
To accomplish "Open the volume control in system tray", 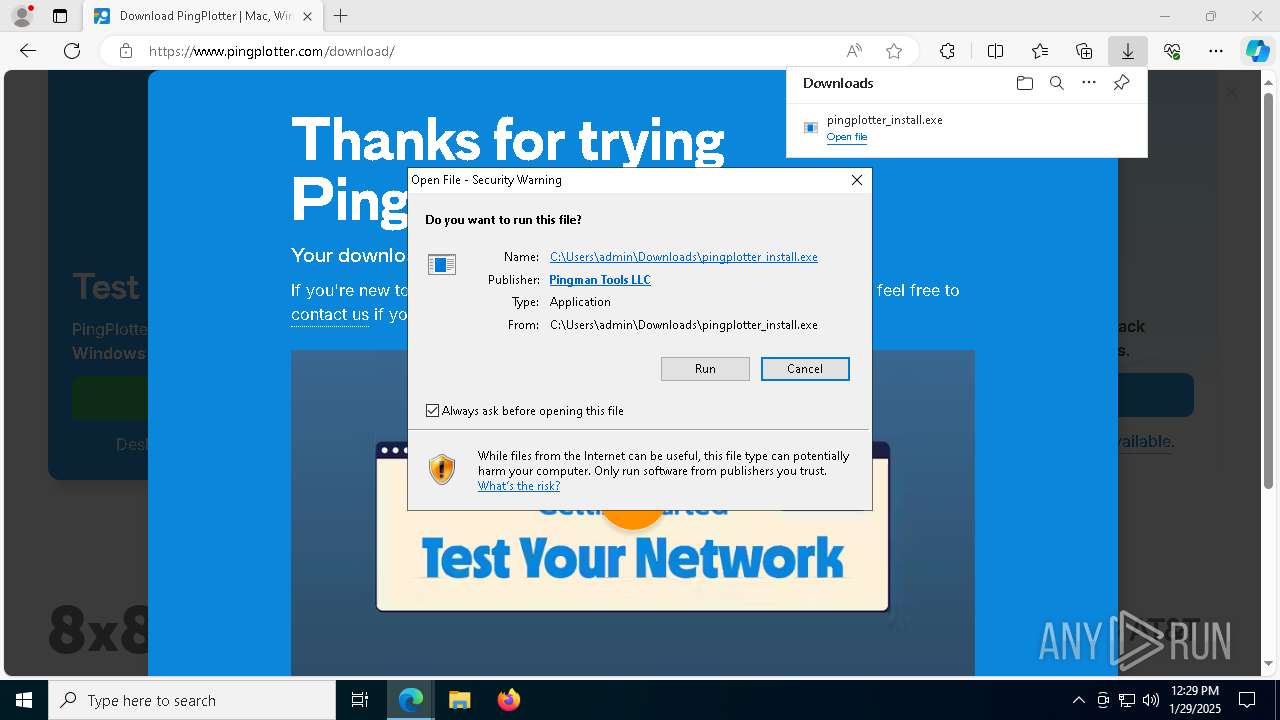I will tap(1150, 700).
